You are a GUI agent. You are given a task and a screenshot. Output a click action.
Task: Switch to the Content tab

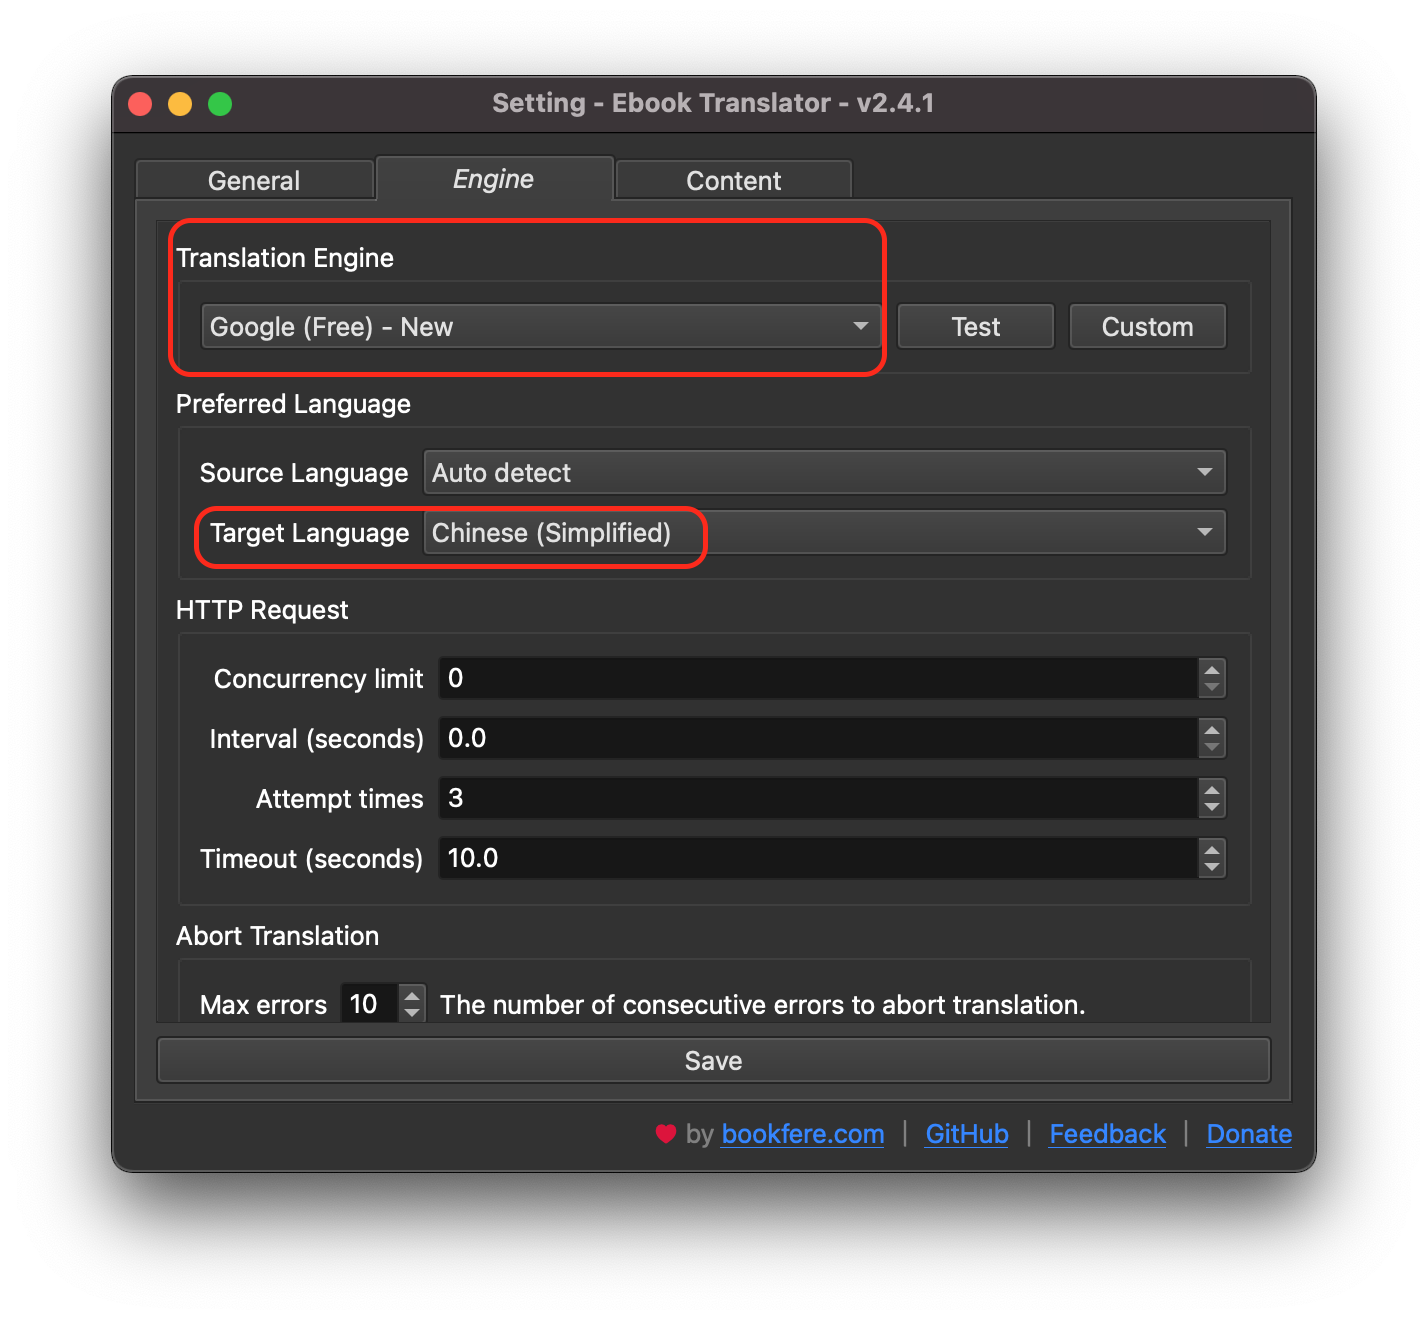click(733, 180)
